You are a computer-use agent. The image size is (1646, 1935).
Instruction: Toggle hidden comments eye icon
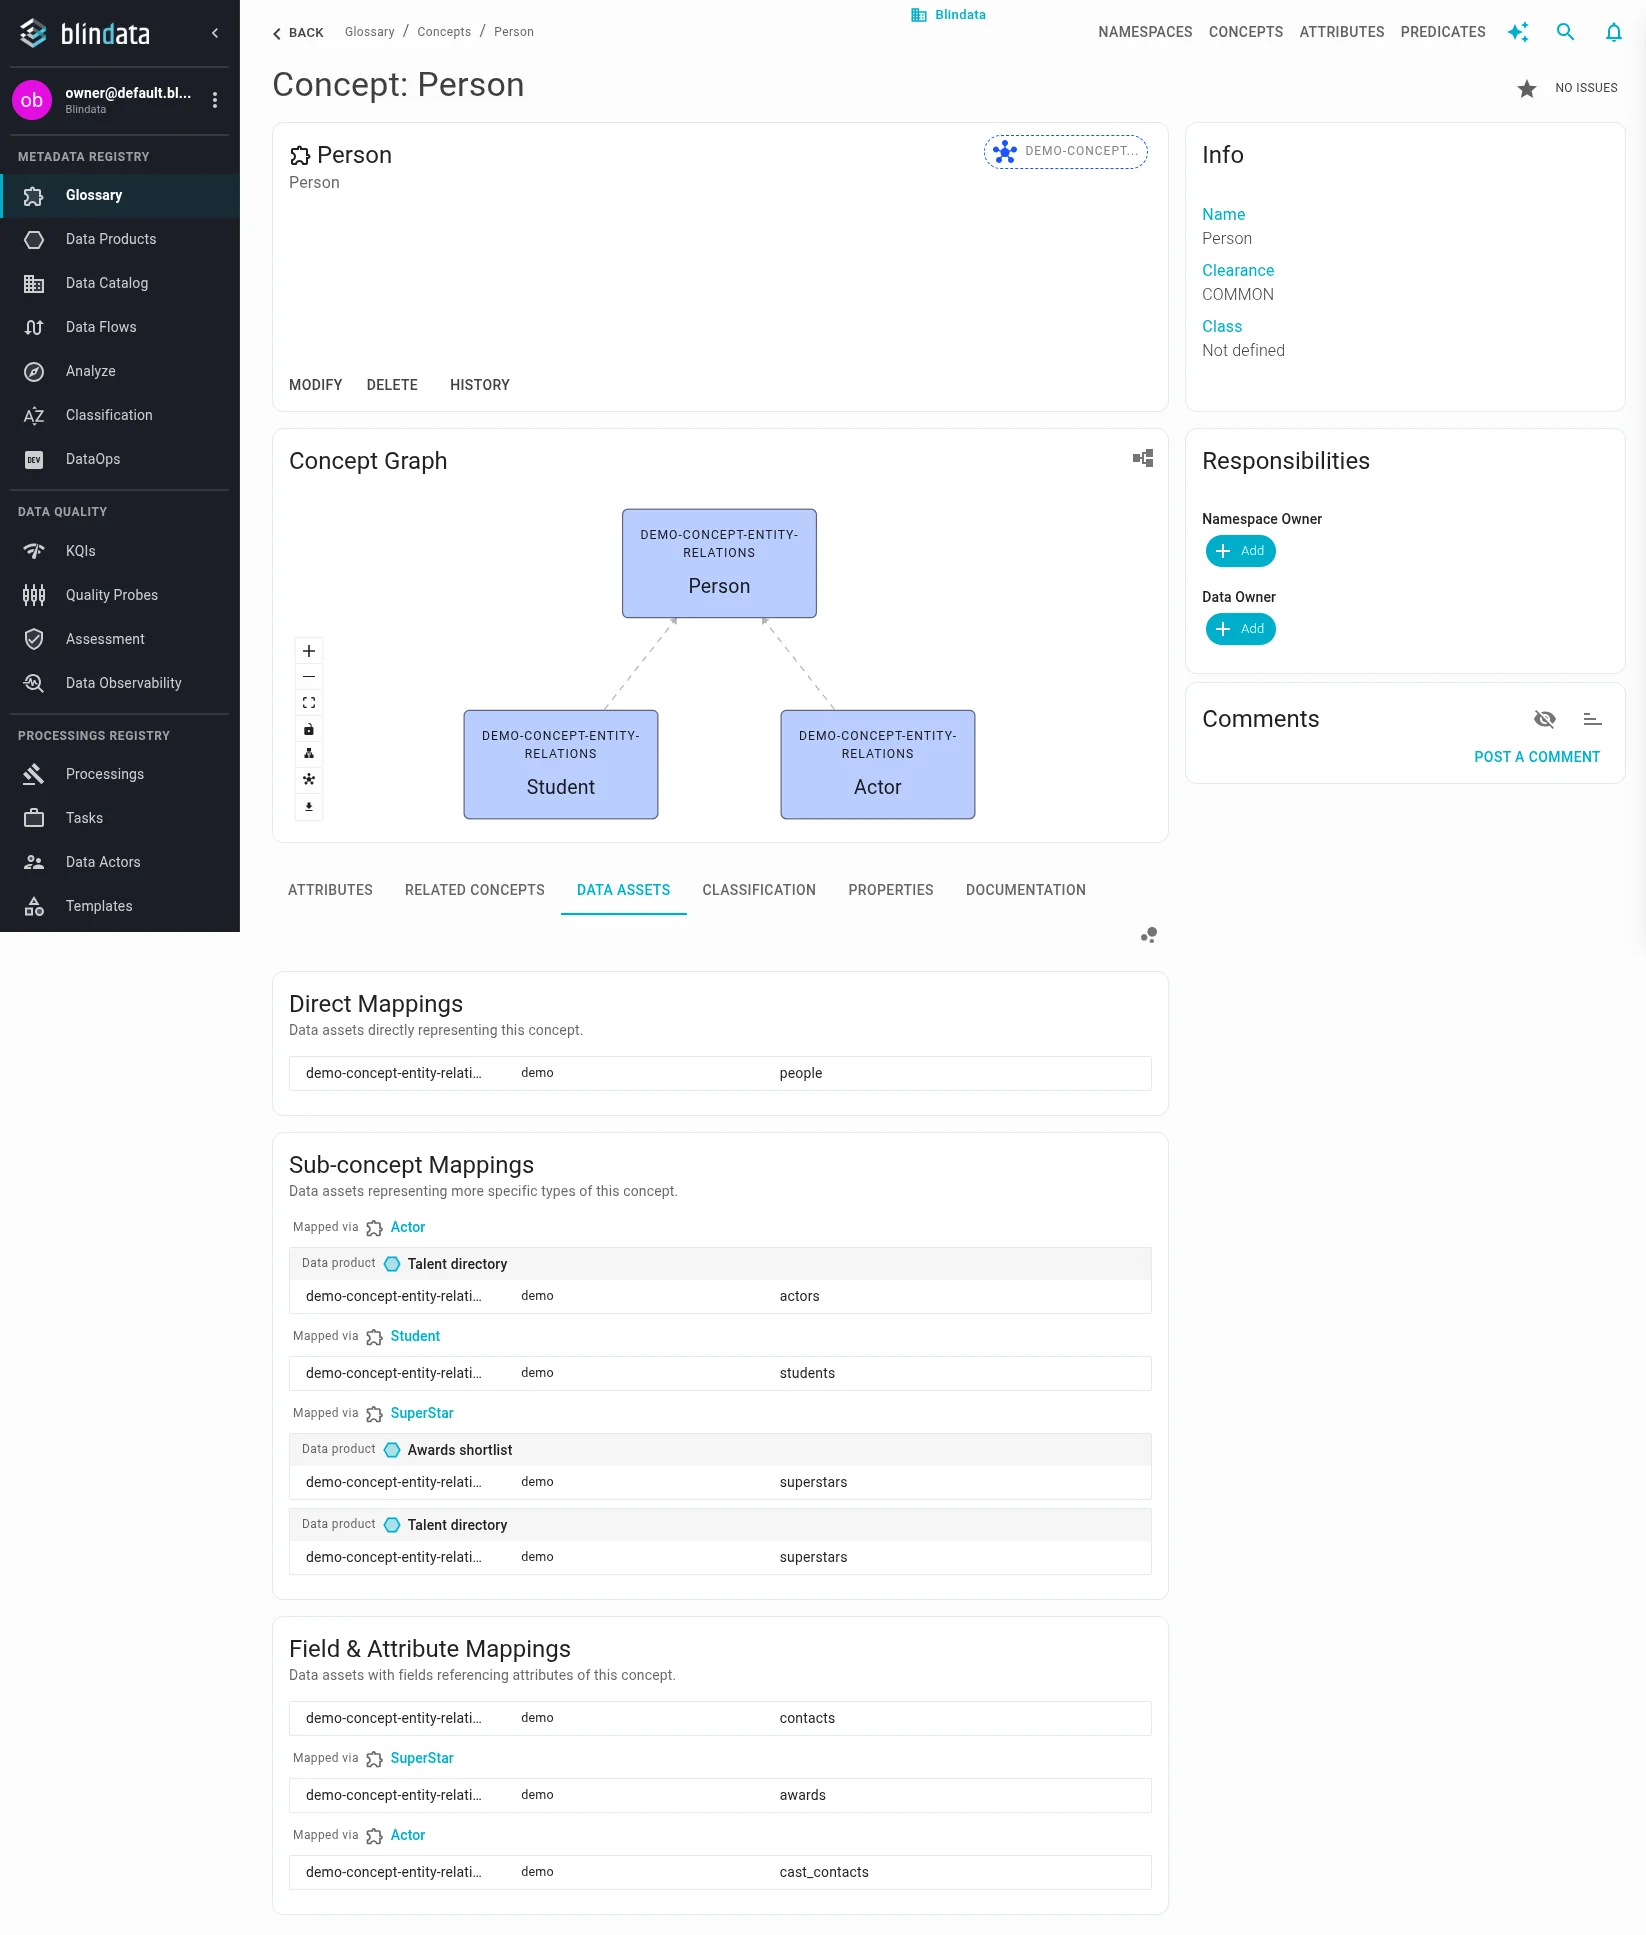[1545, 719]
